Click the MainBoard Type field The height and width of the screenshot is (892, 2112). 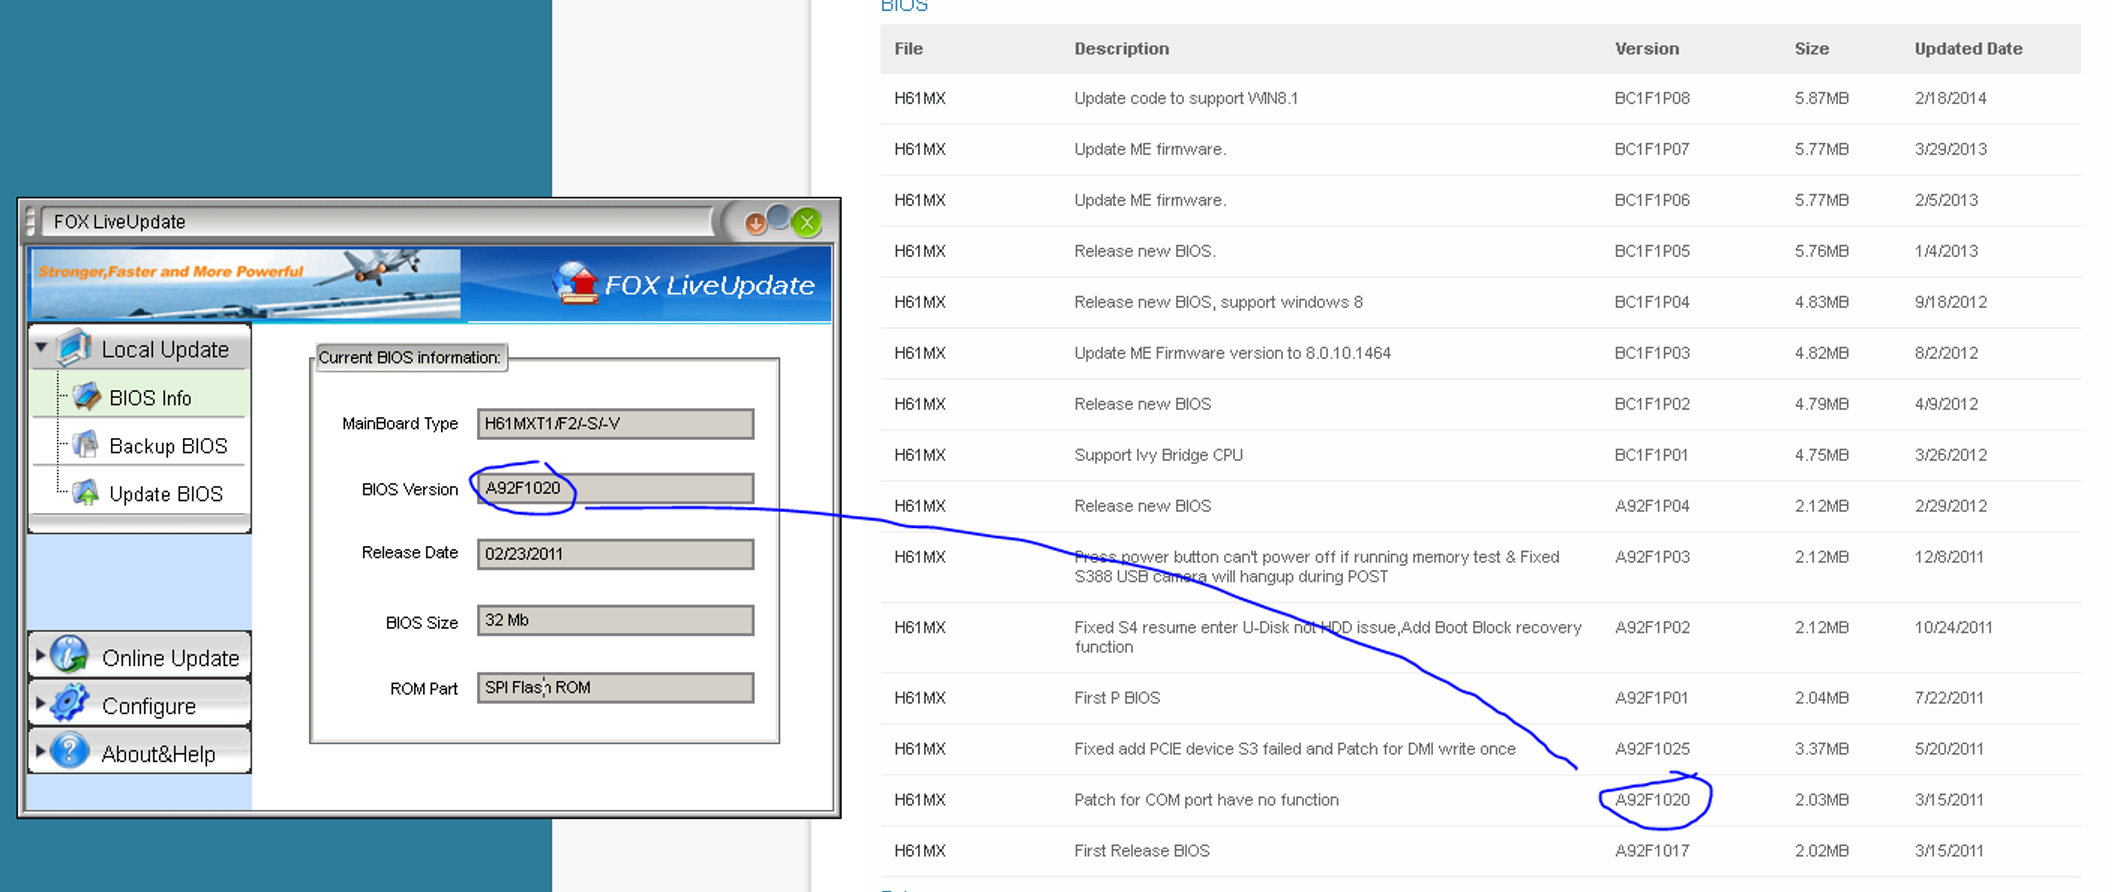click(x=615, y=424)
